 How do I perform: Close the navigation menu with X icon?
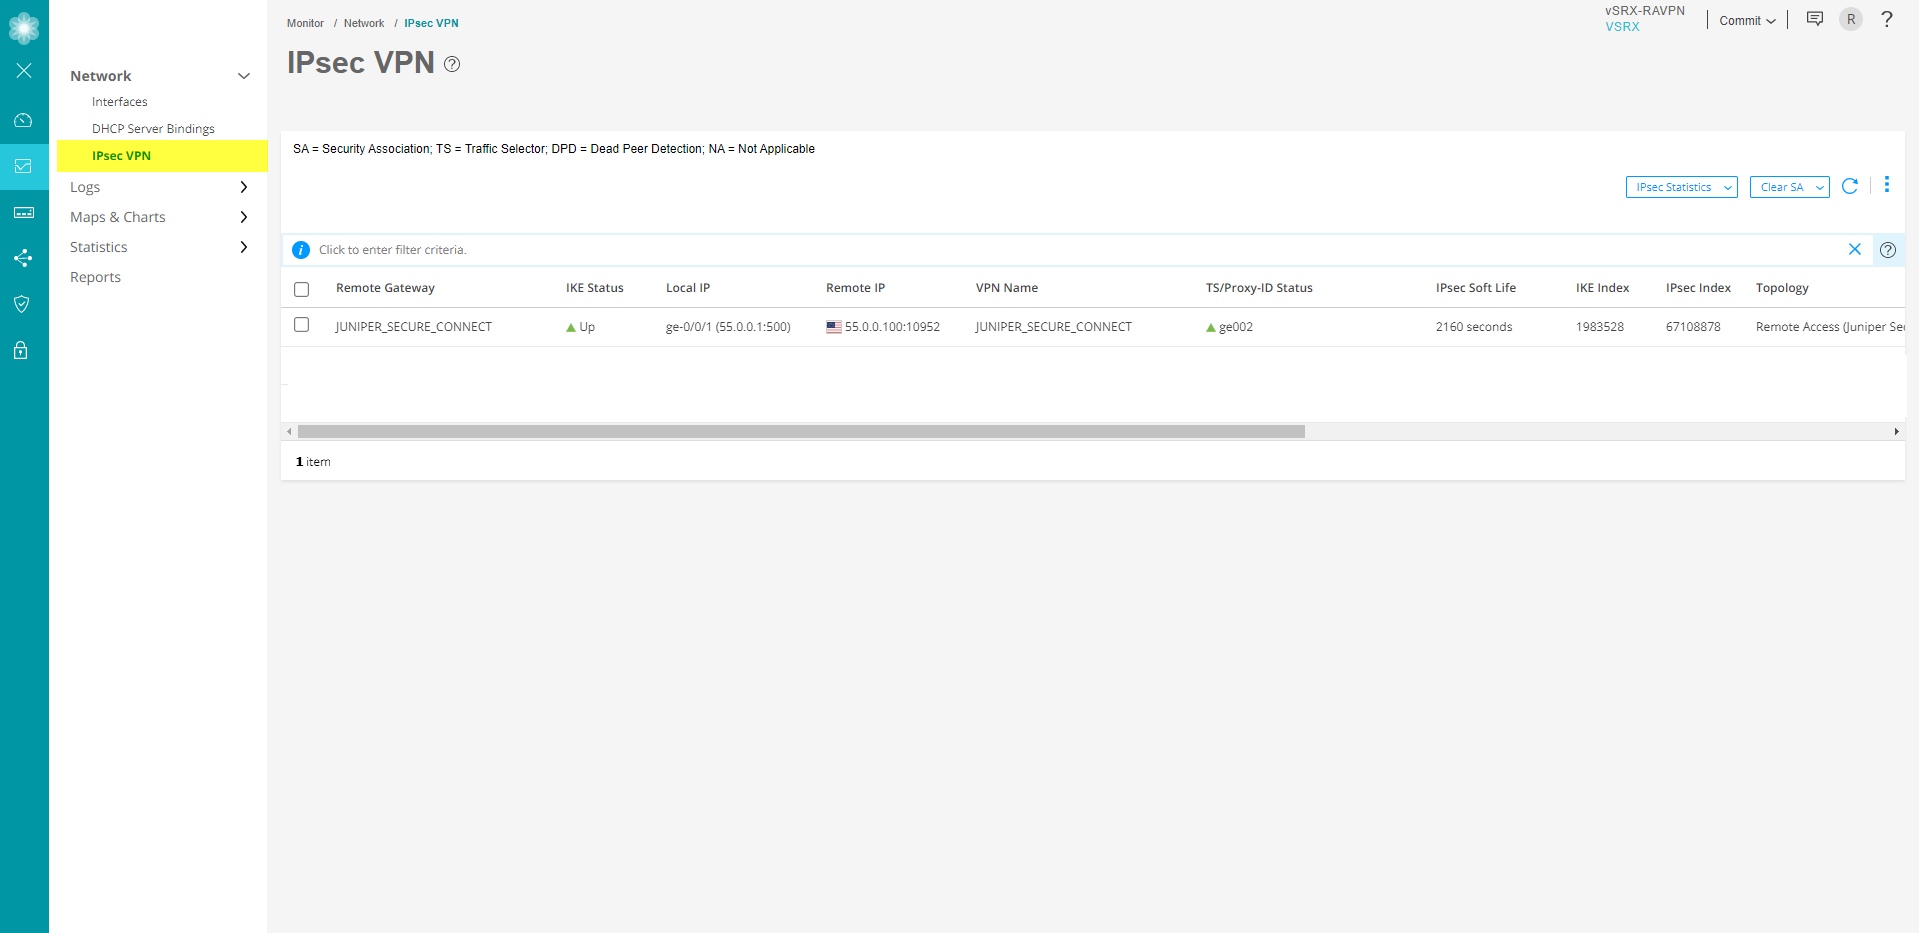click(24, 70)
